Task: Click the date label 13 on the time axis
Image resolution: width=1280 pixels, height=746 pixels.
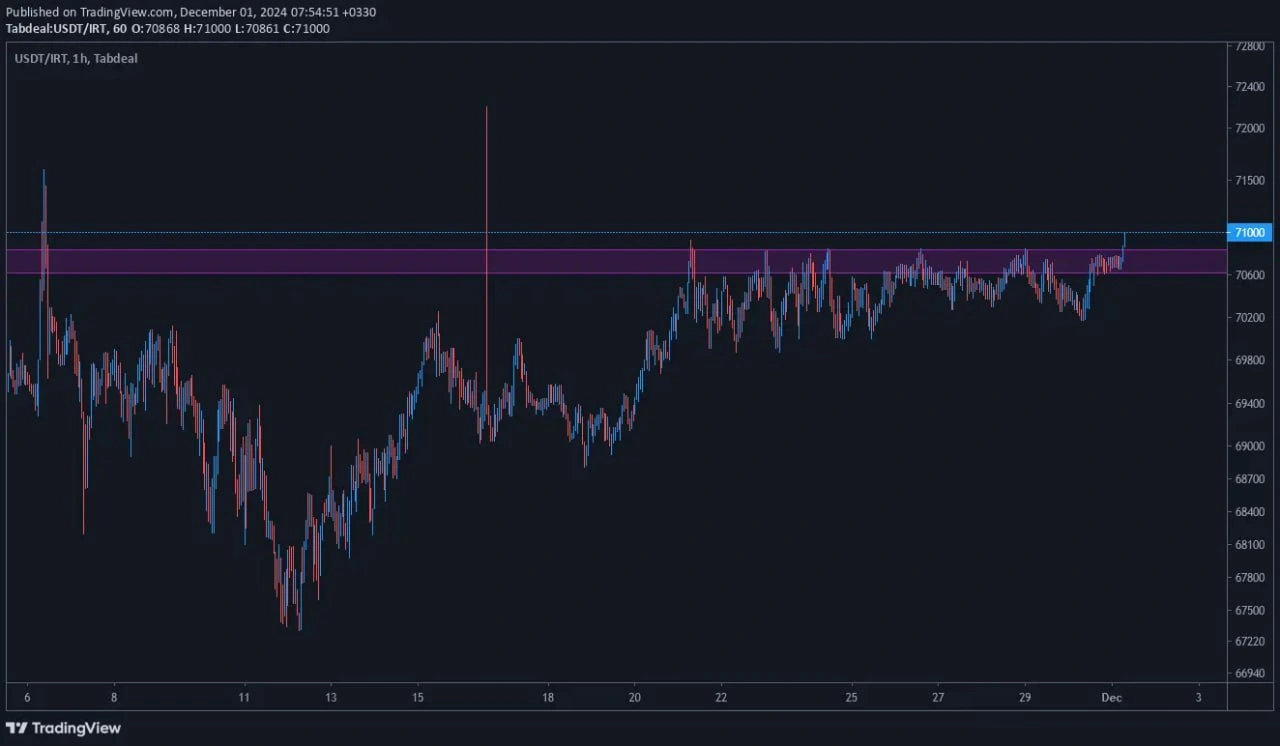Action: click(331, 697)
